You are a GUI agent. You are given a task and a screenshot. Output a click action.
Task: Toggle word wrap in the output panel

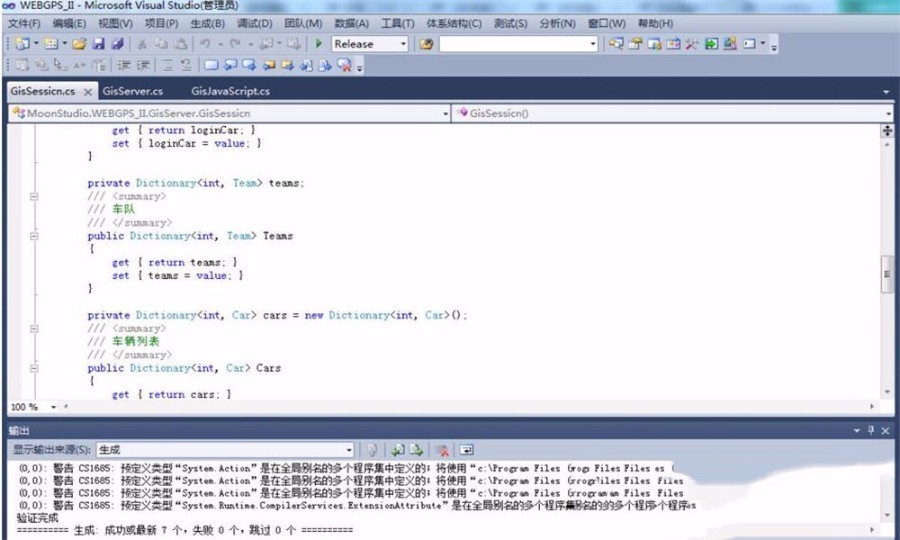coord(465,450)
